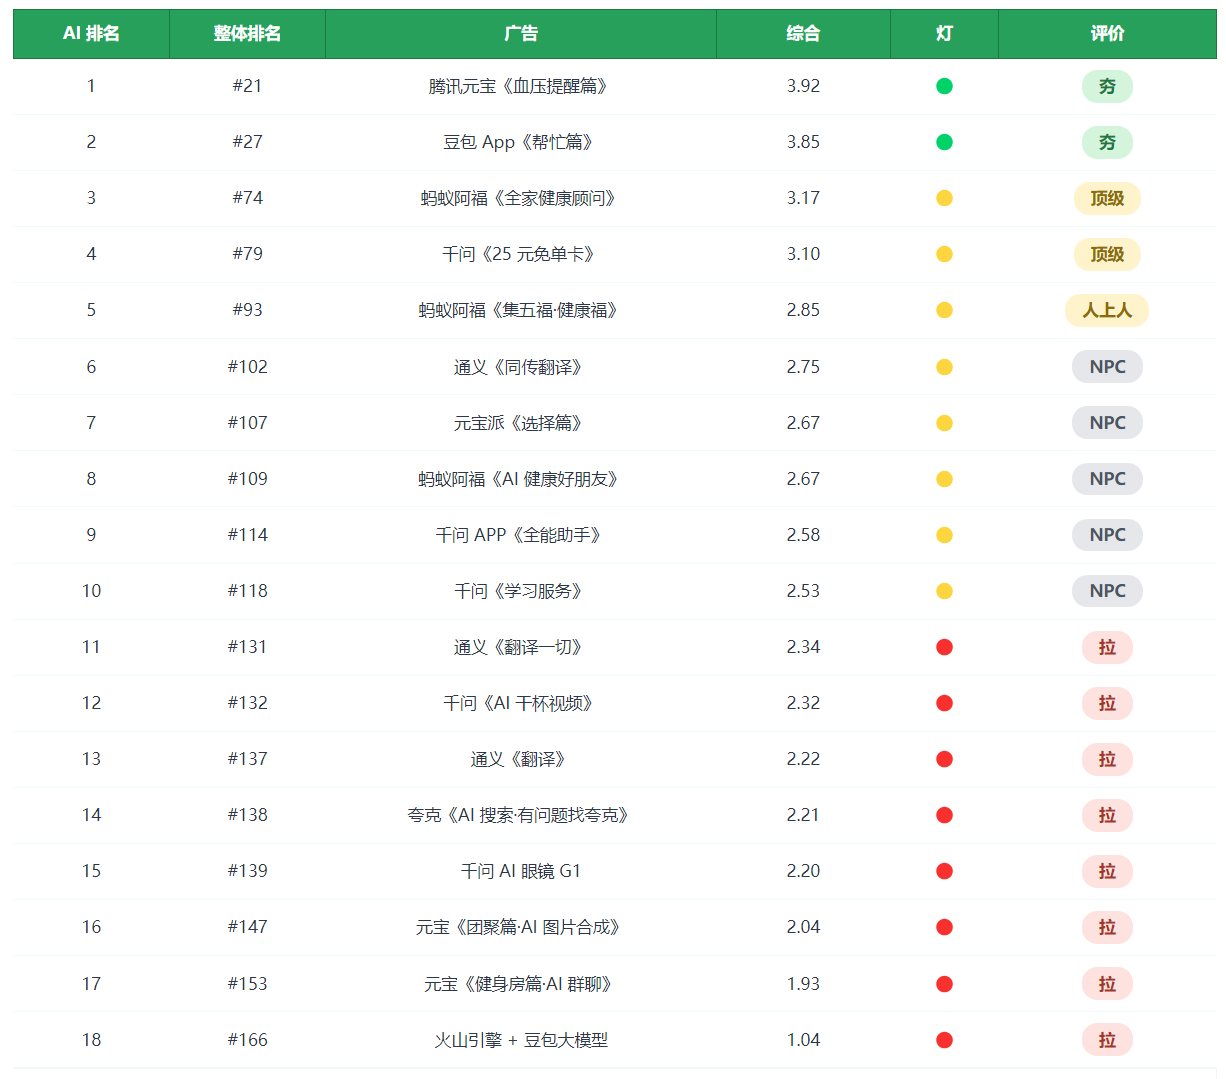
Task: Click the 综合 column header
Action: pyautogui.click(x=803, y=34)
